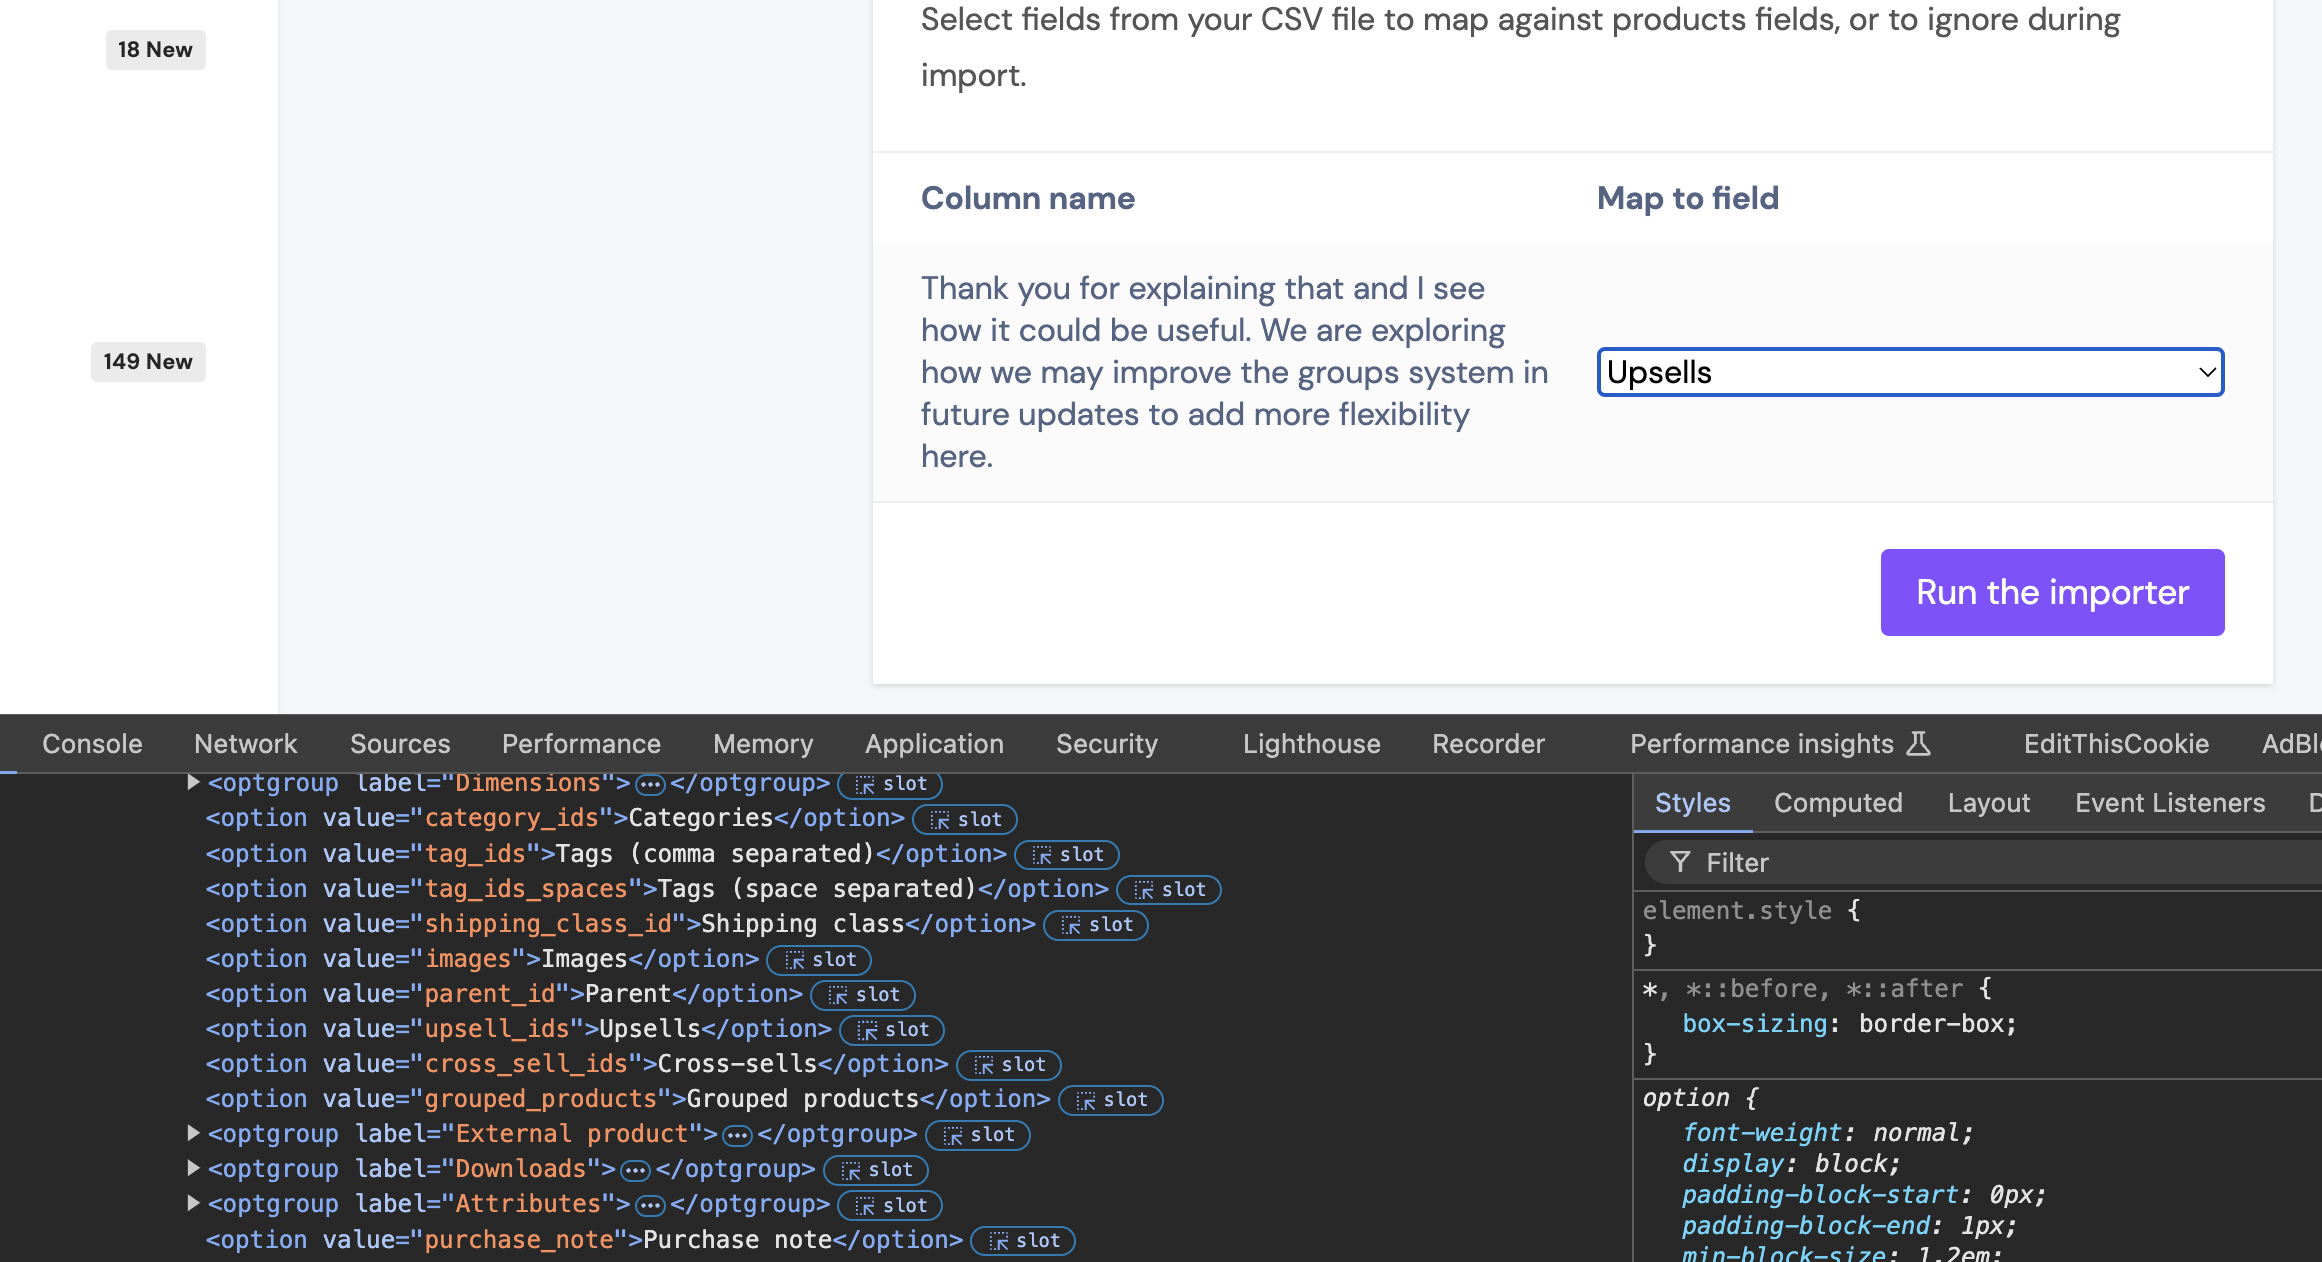Click slot badge beside the Upsells option
Viewport: 2322px width, 1262px height.
click(892, 1029)
